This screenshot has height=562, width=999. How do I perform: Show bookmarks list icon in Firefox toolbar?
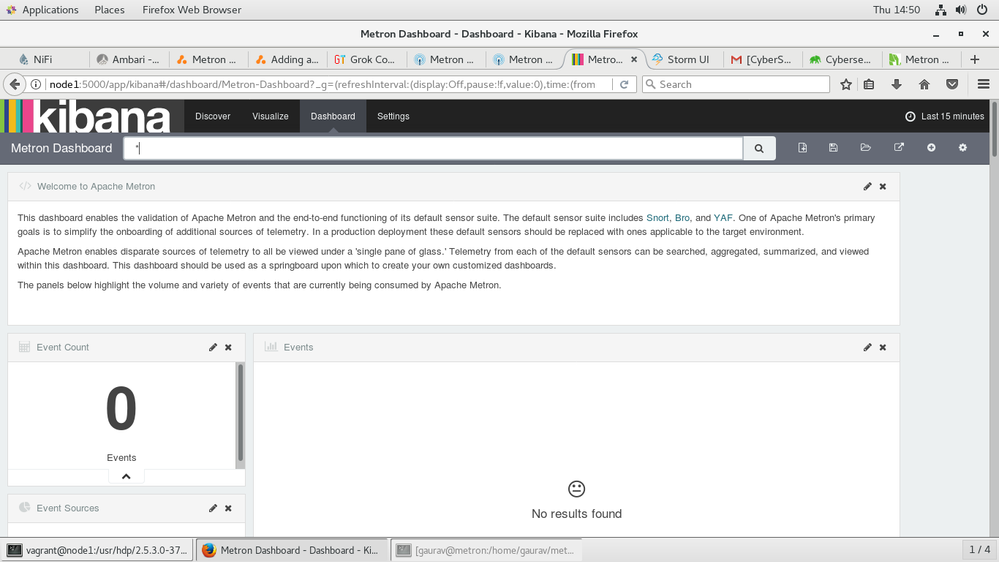[869, 84]
